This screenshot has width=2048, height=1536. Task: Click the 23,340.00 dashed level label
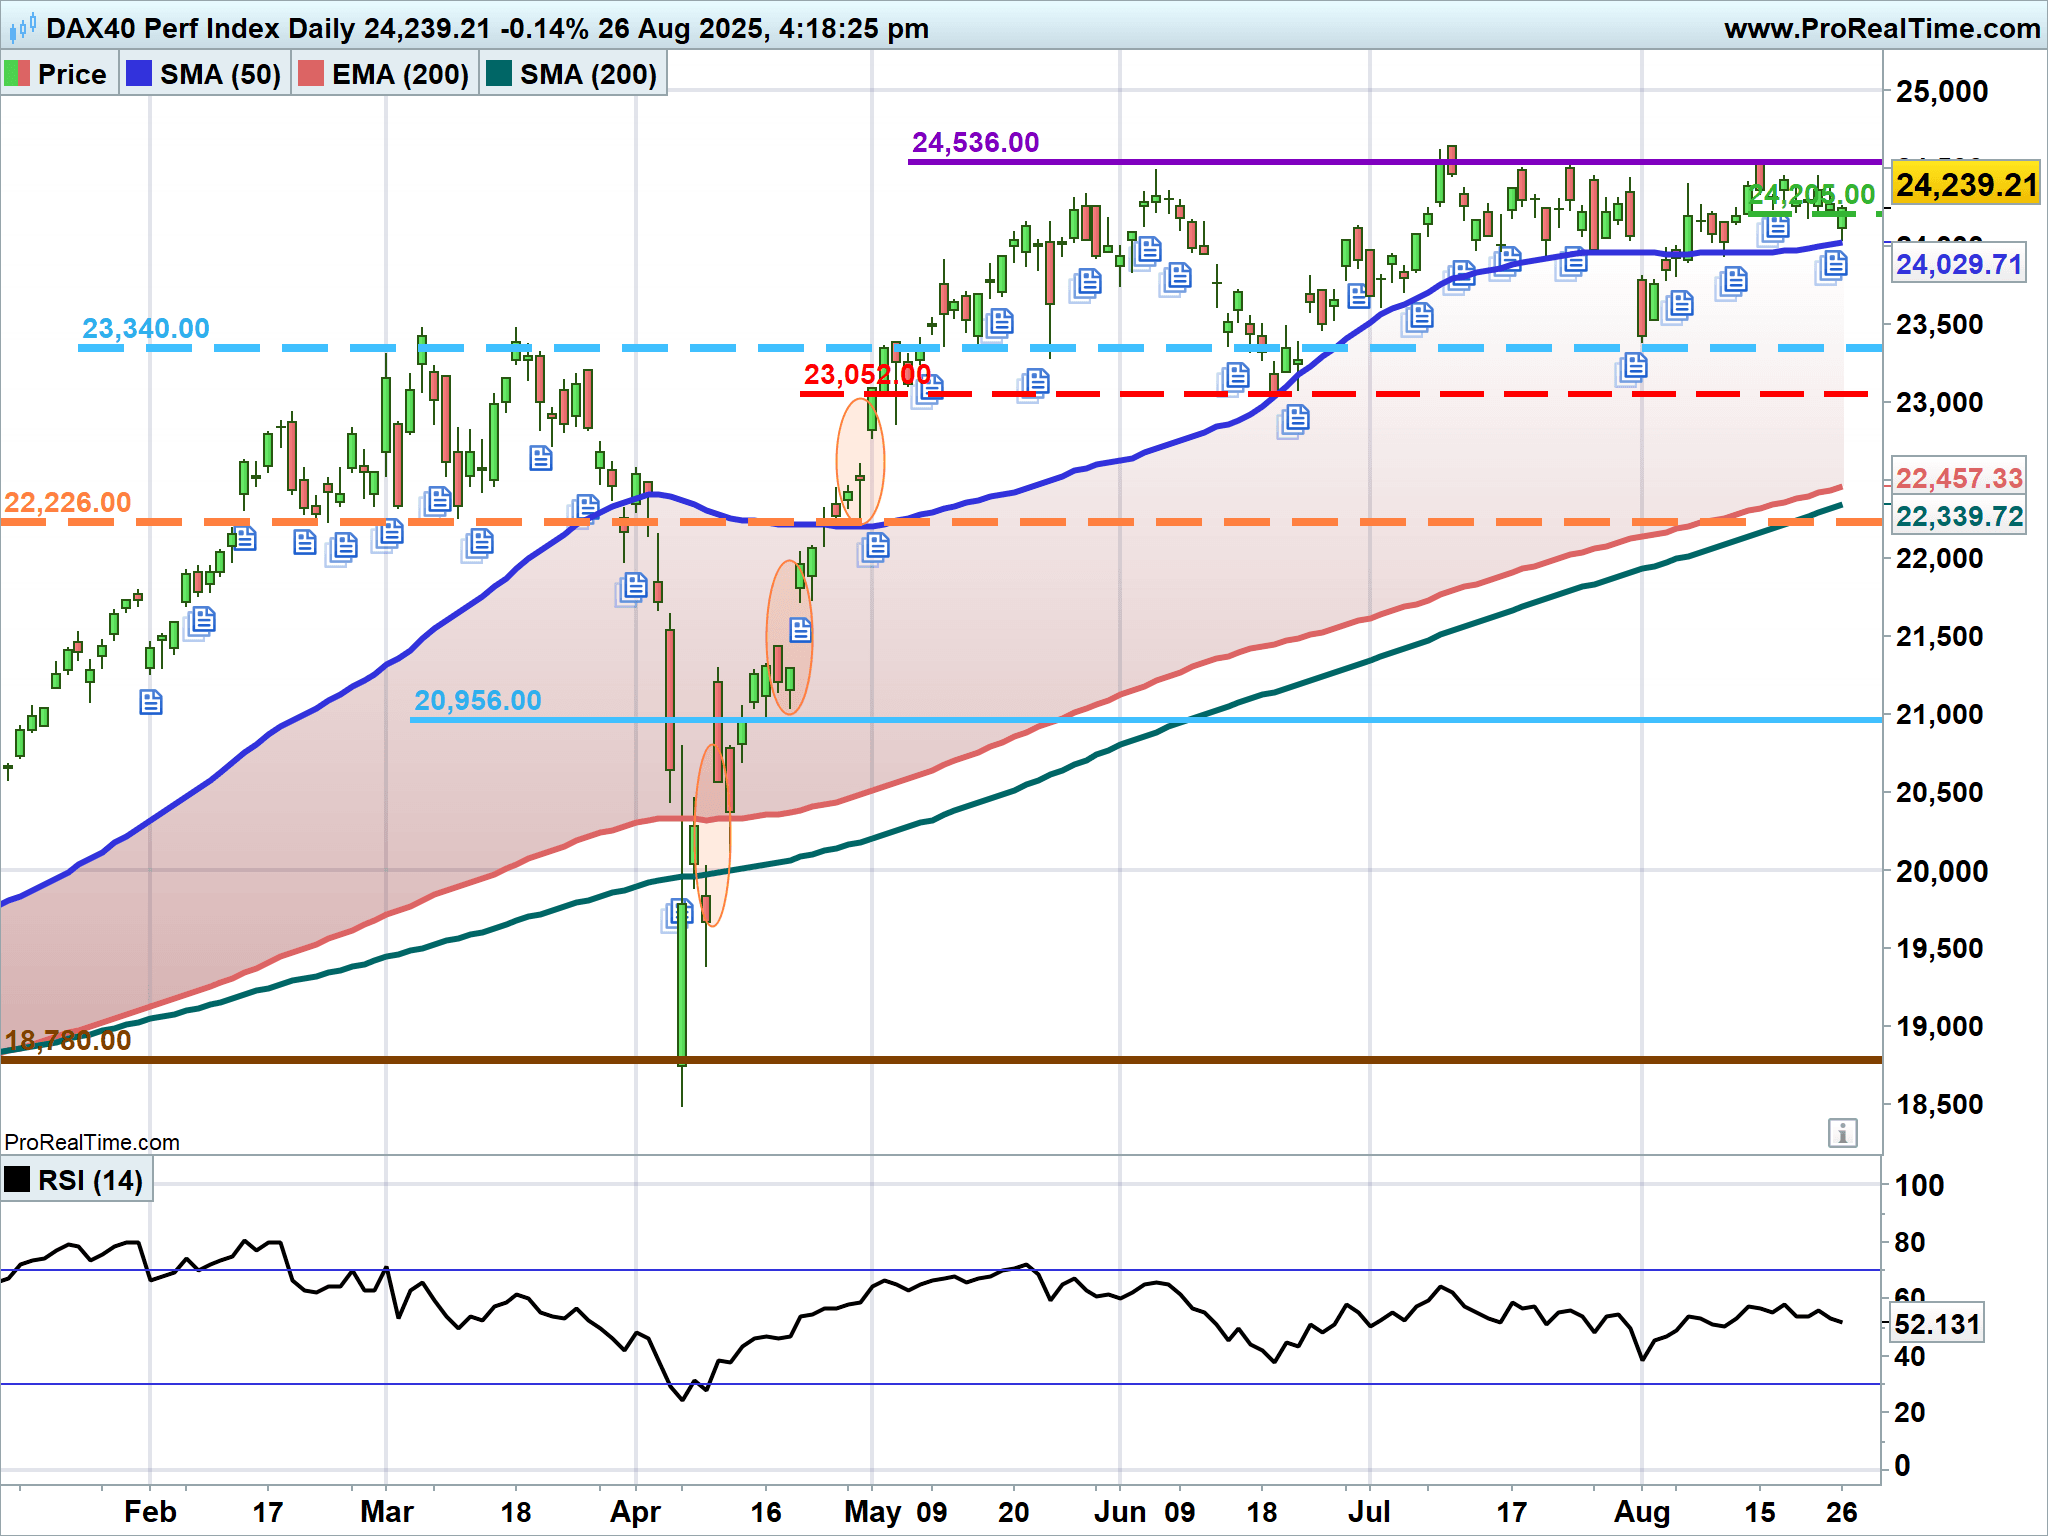point(146,328)
